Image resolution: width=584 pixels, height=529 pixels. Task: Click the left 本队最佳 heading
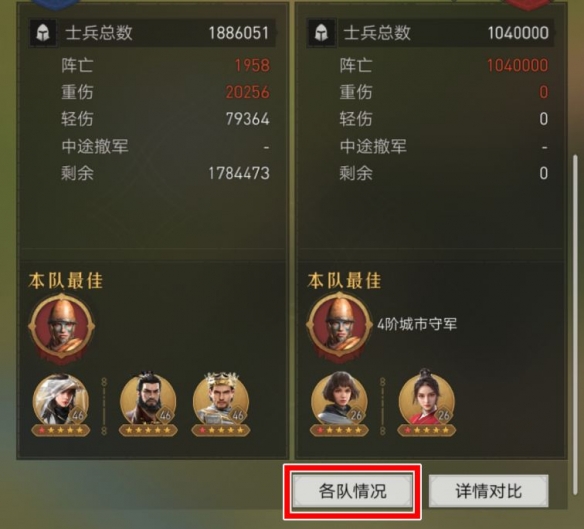[x=66, y=281]
